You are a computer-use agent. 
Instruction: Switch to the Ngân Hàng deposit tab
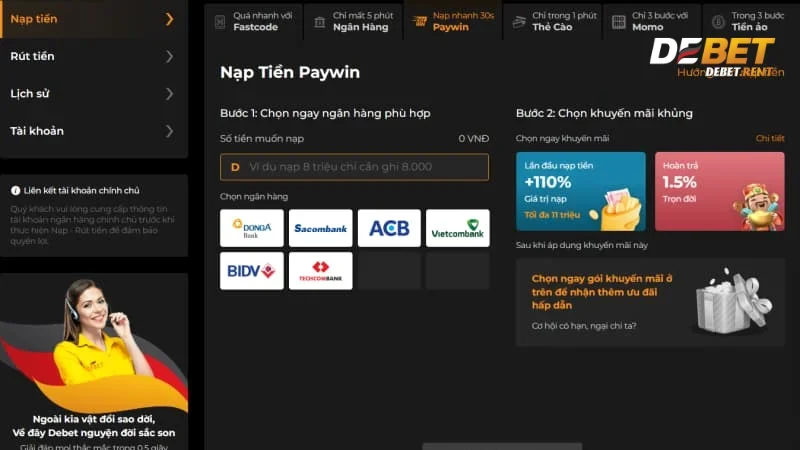click(354, 21)
